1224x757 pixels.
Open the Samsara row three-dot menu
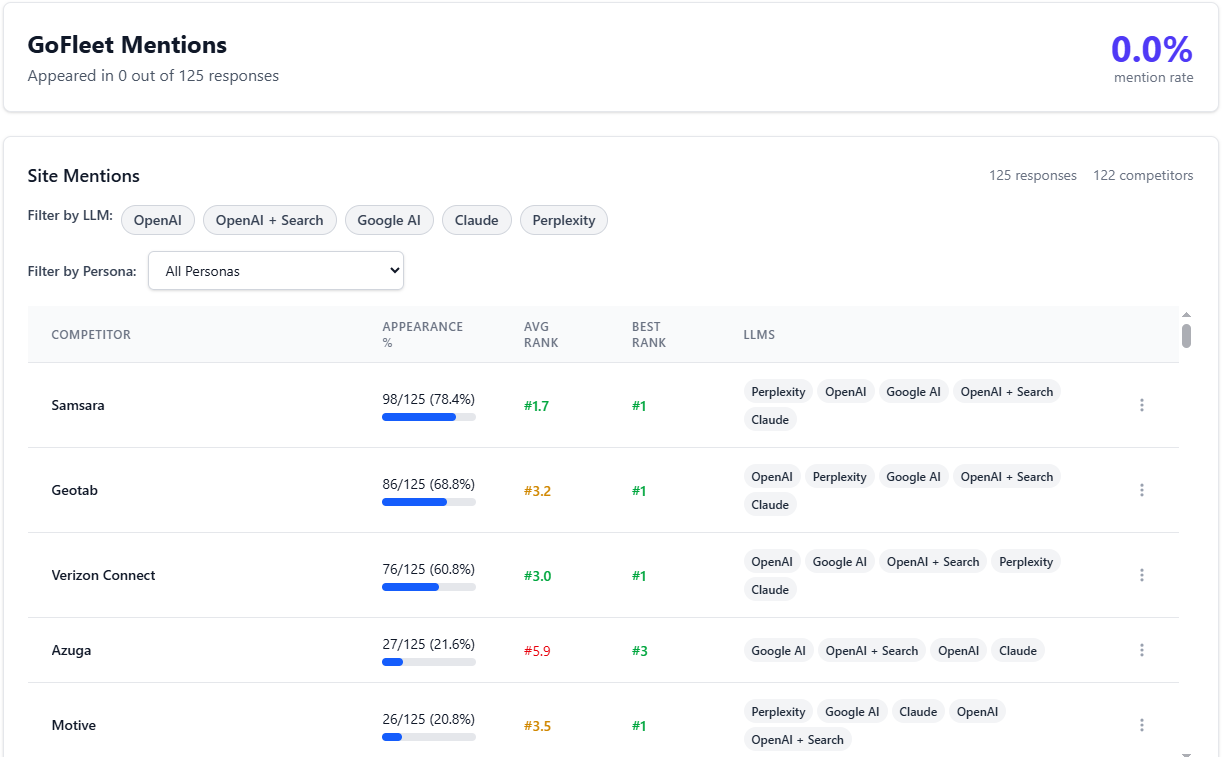tap(1142, 405)
